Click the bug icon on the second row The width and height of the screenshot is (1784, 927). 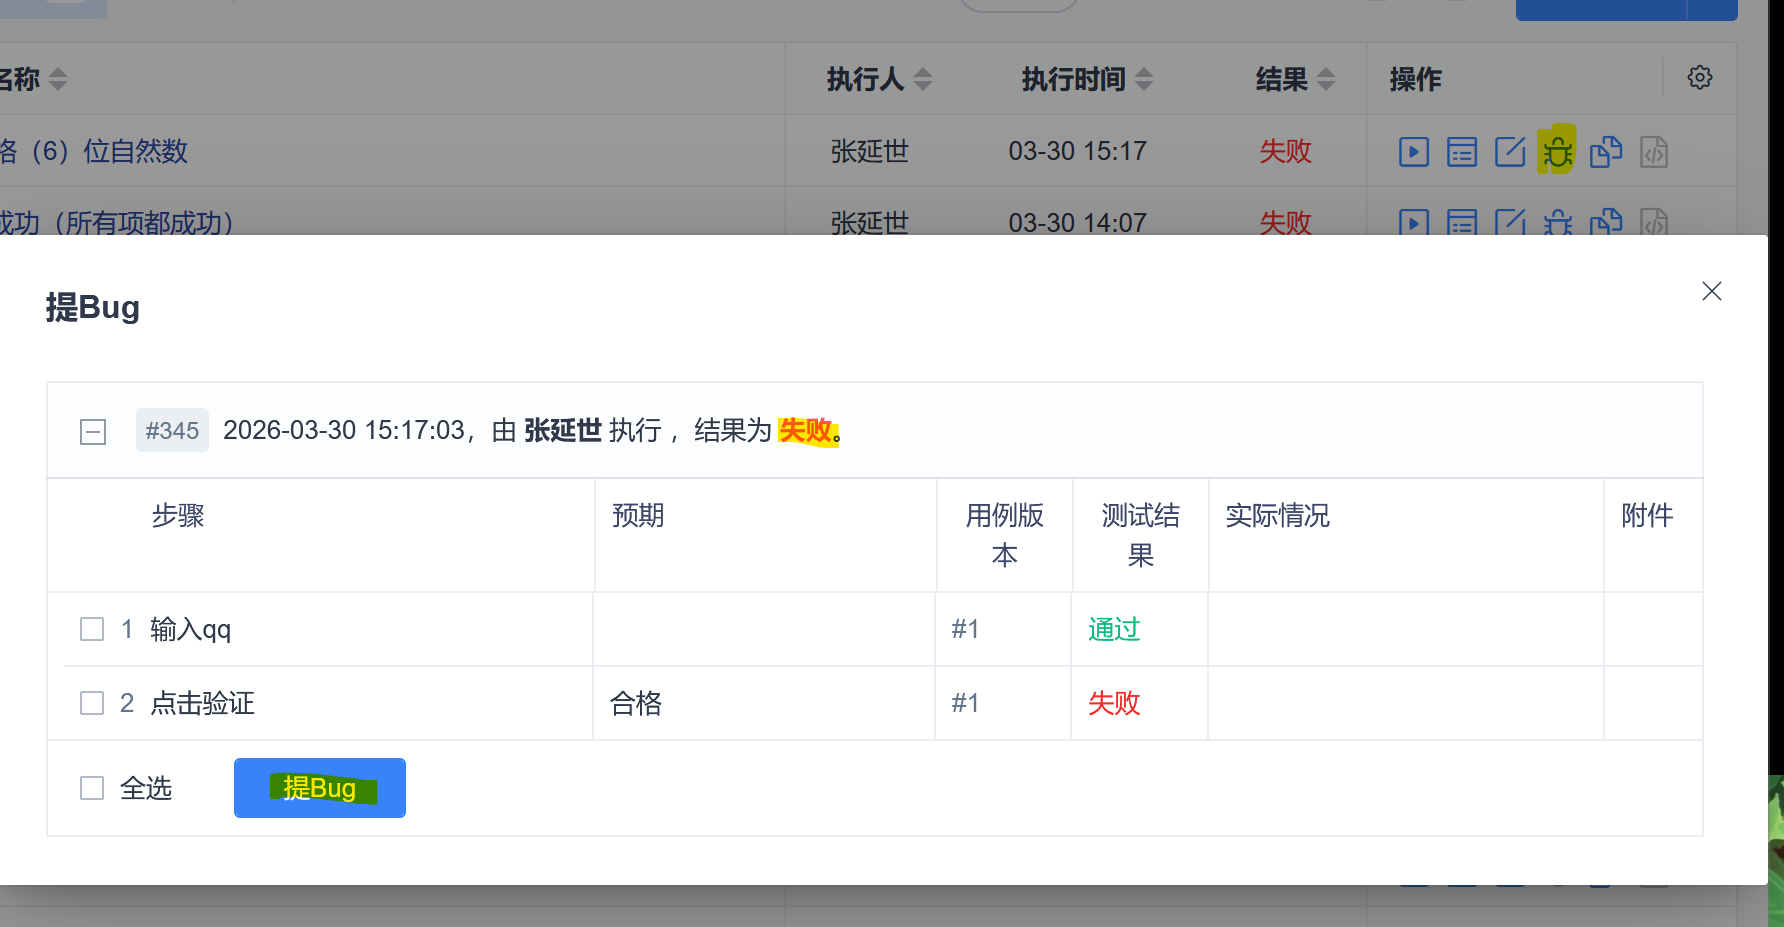tap(1558, 223)
